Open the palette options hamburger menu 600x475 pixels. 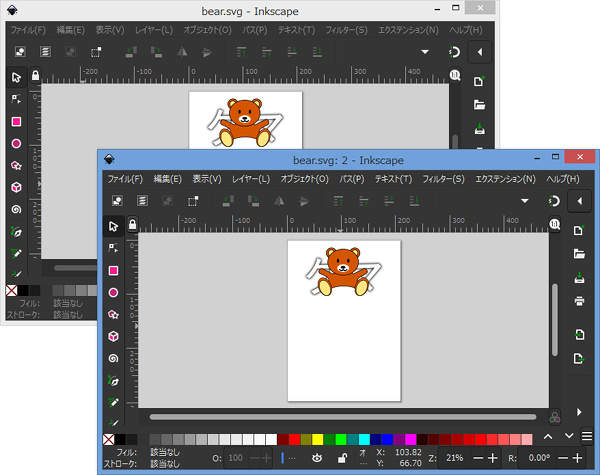587,436
